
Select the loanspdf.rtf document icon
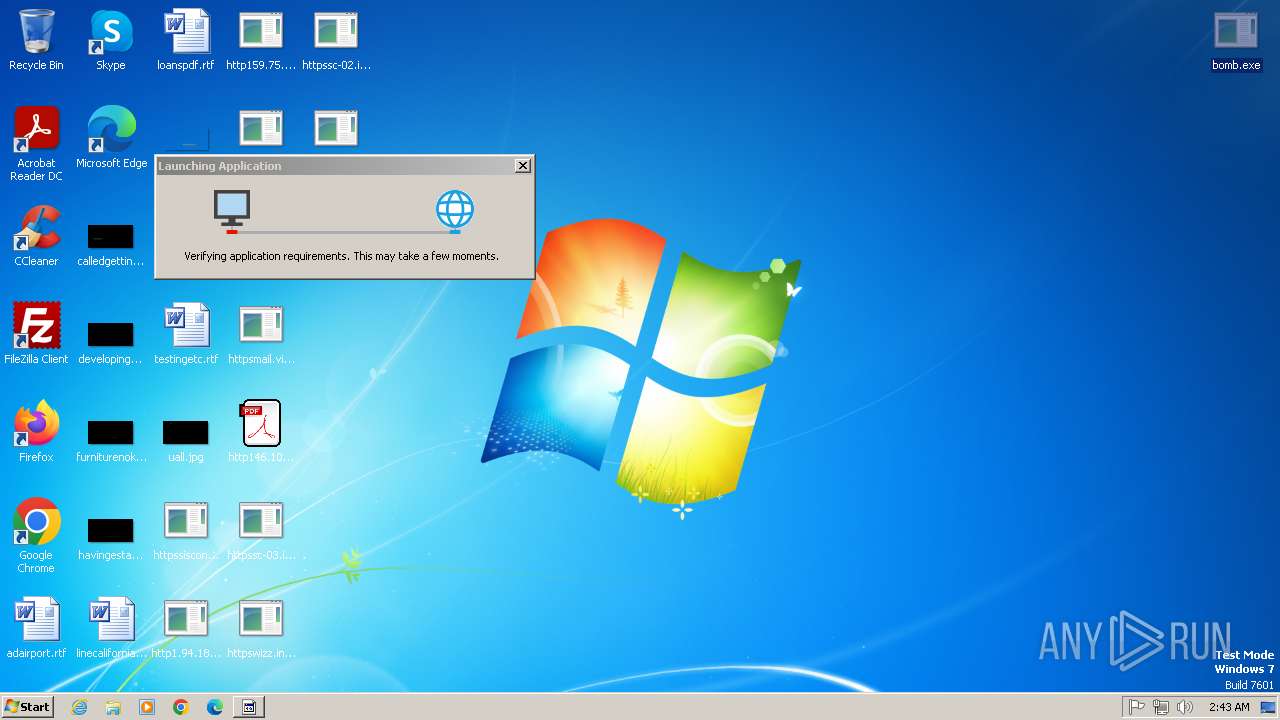tap(186, 40)
